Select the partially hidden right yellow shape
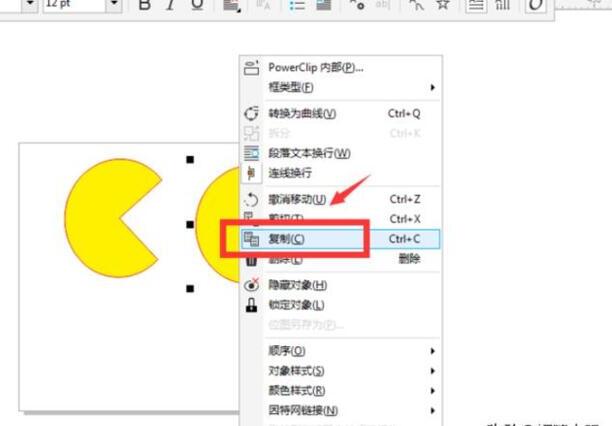The width and height of the screenshot is (612, 426). [x=217, y=225]
